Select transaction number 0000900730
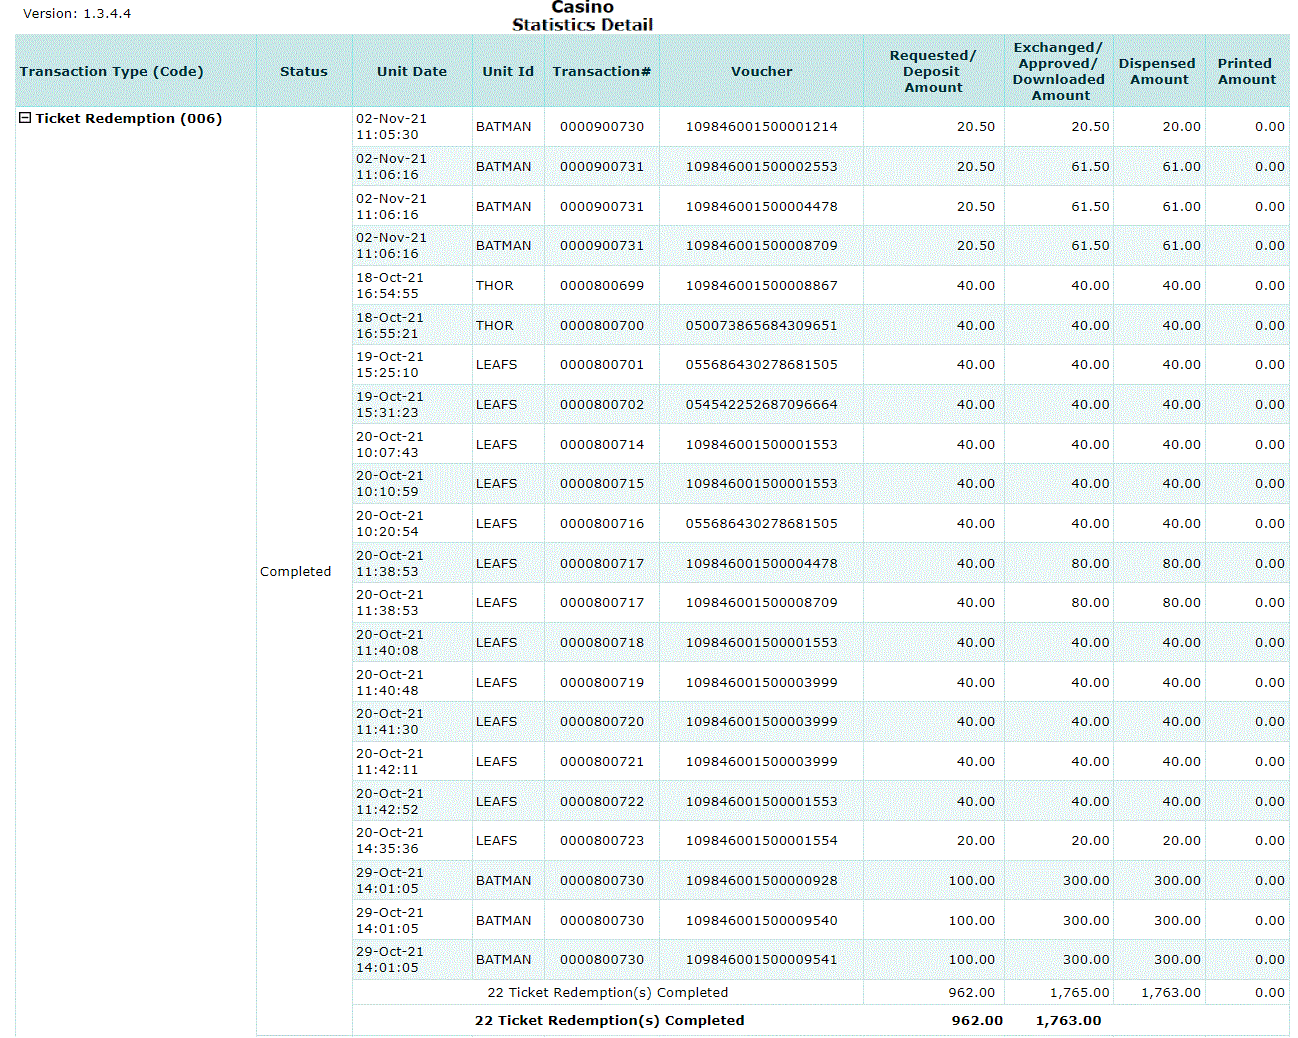 (602, 127)
